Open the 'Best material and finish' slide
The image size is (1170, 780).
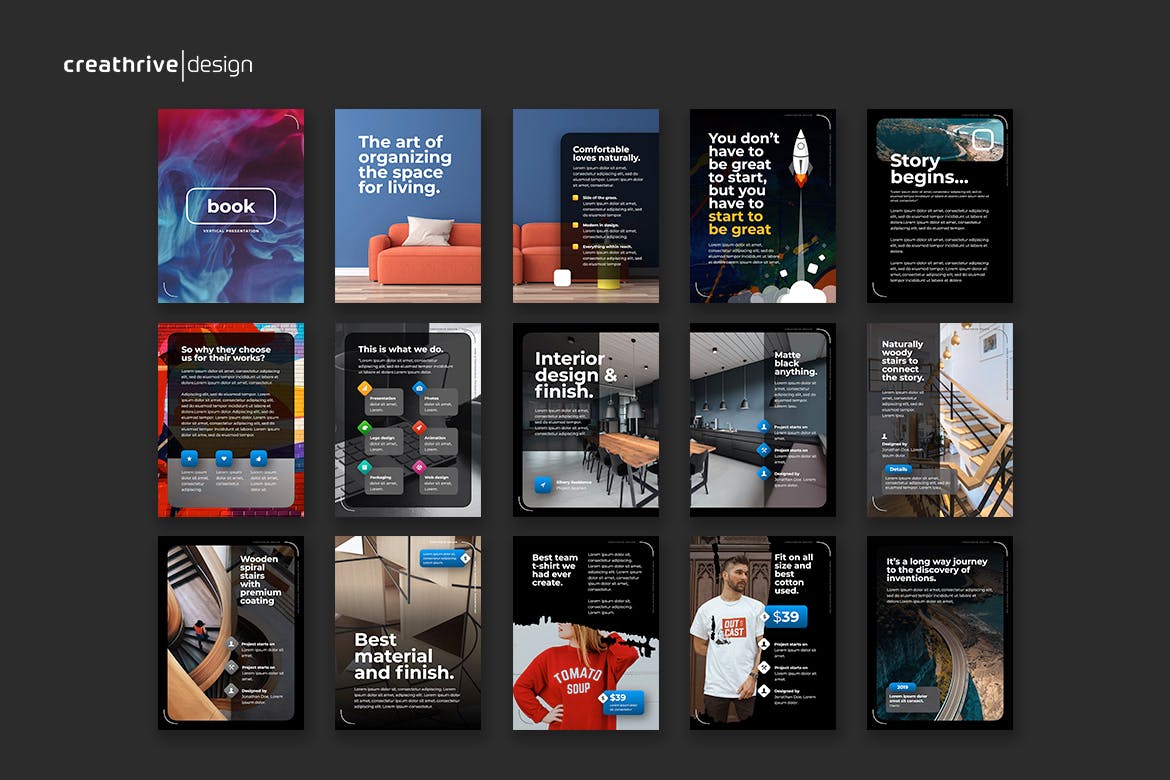408,633
